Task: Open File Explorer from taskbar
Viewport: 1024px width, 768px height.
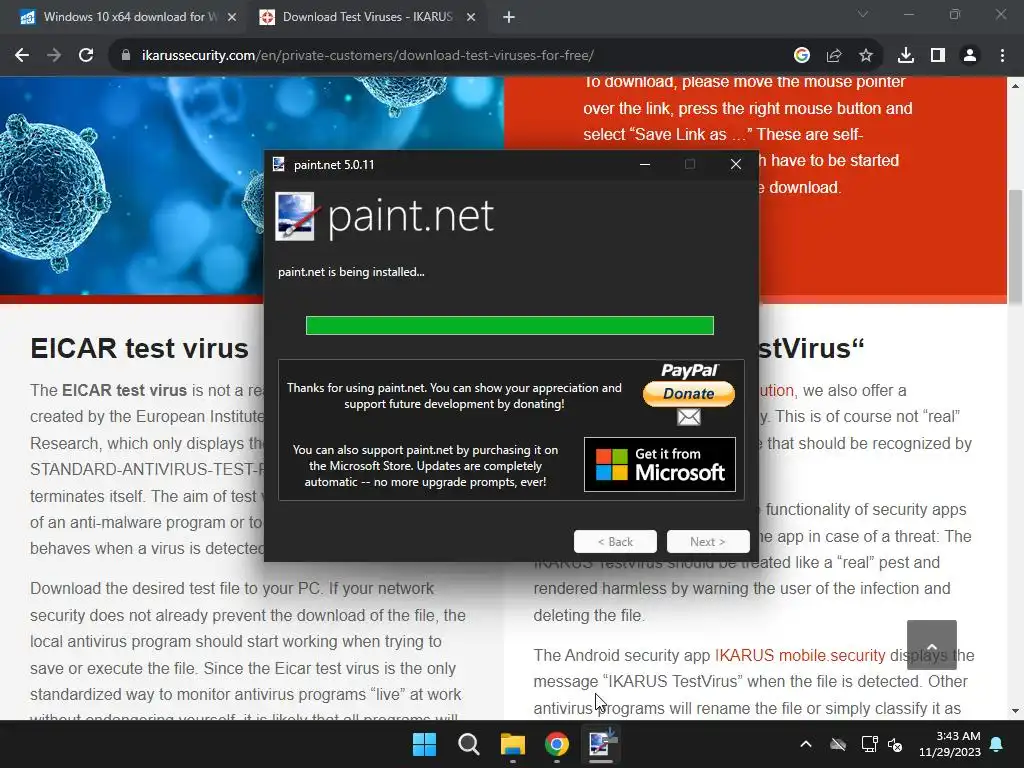Action: [513, 744]
